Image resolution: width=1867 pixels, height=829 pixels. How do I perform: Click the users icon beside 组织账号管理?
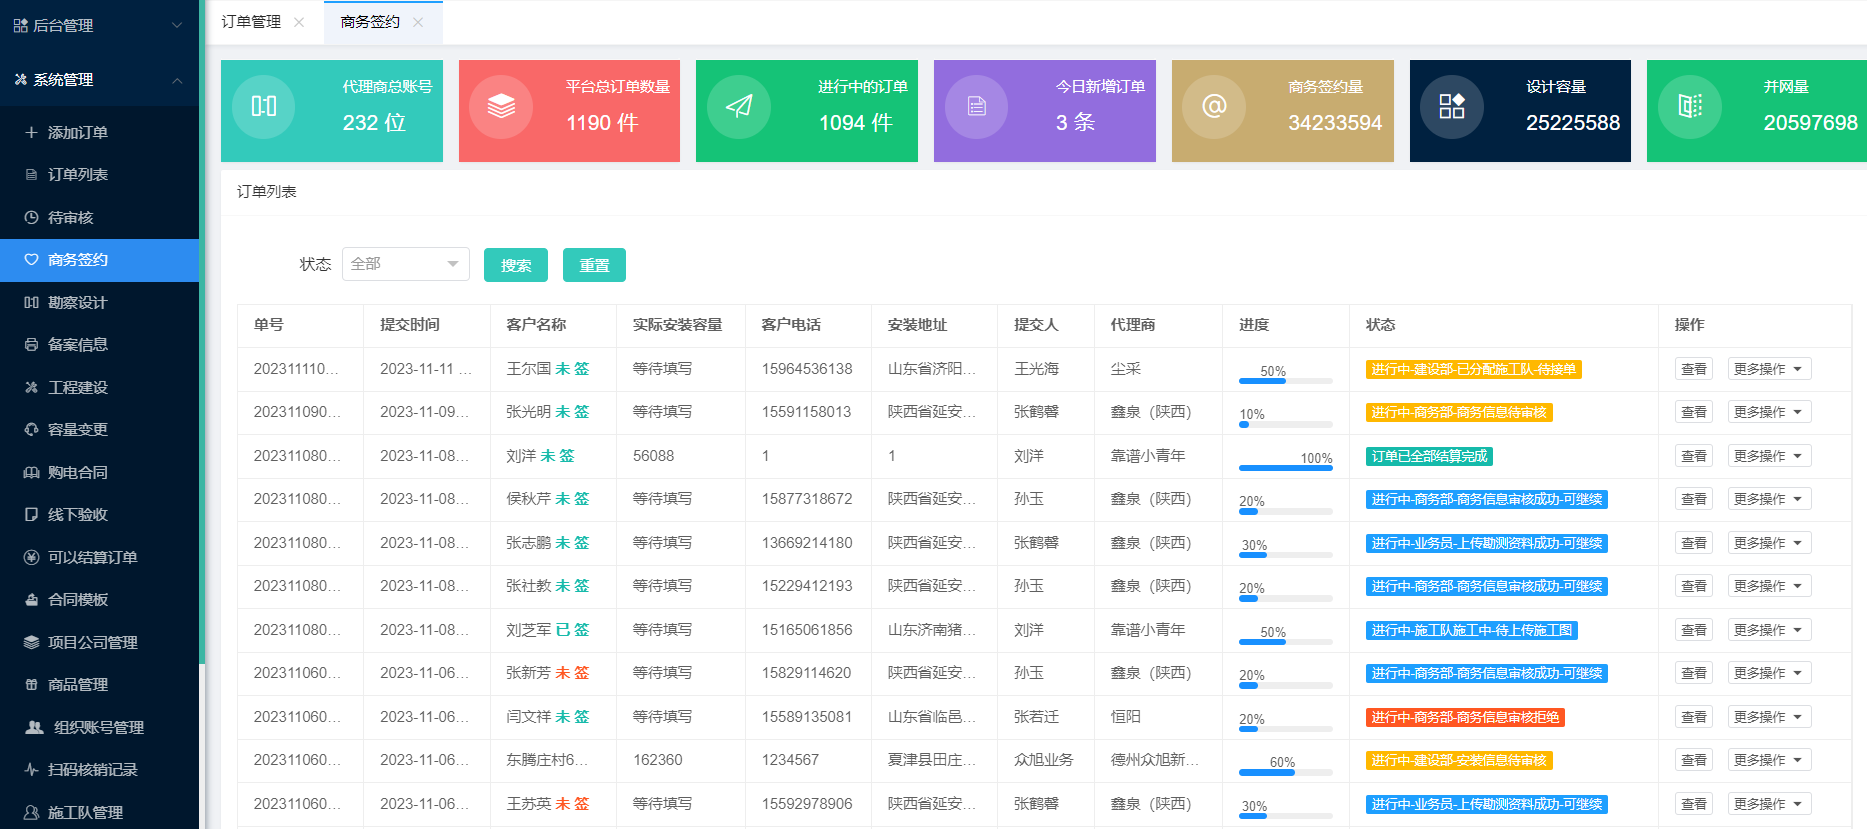[34, 727]
